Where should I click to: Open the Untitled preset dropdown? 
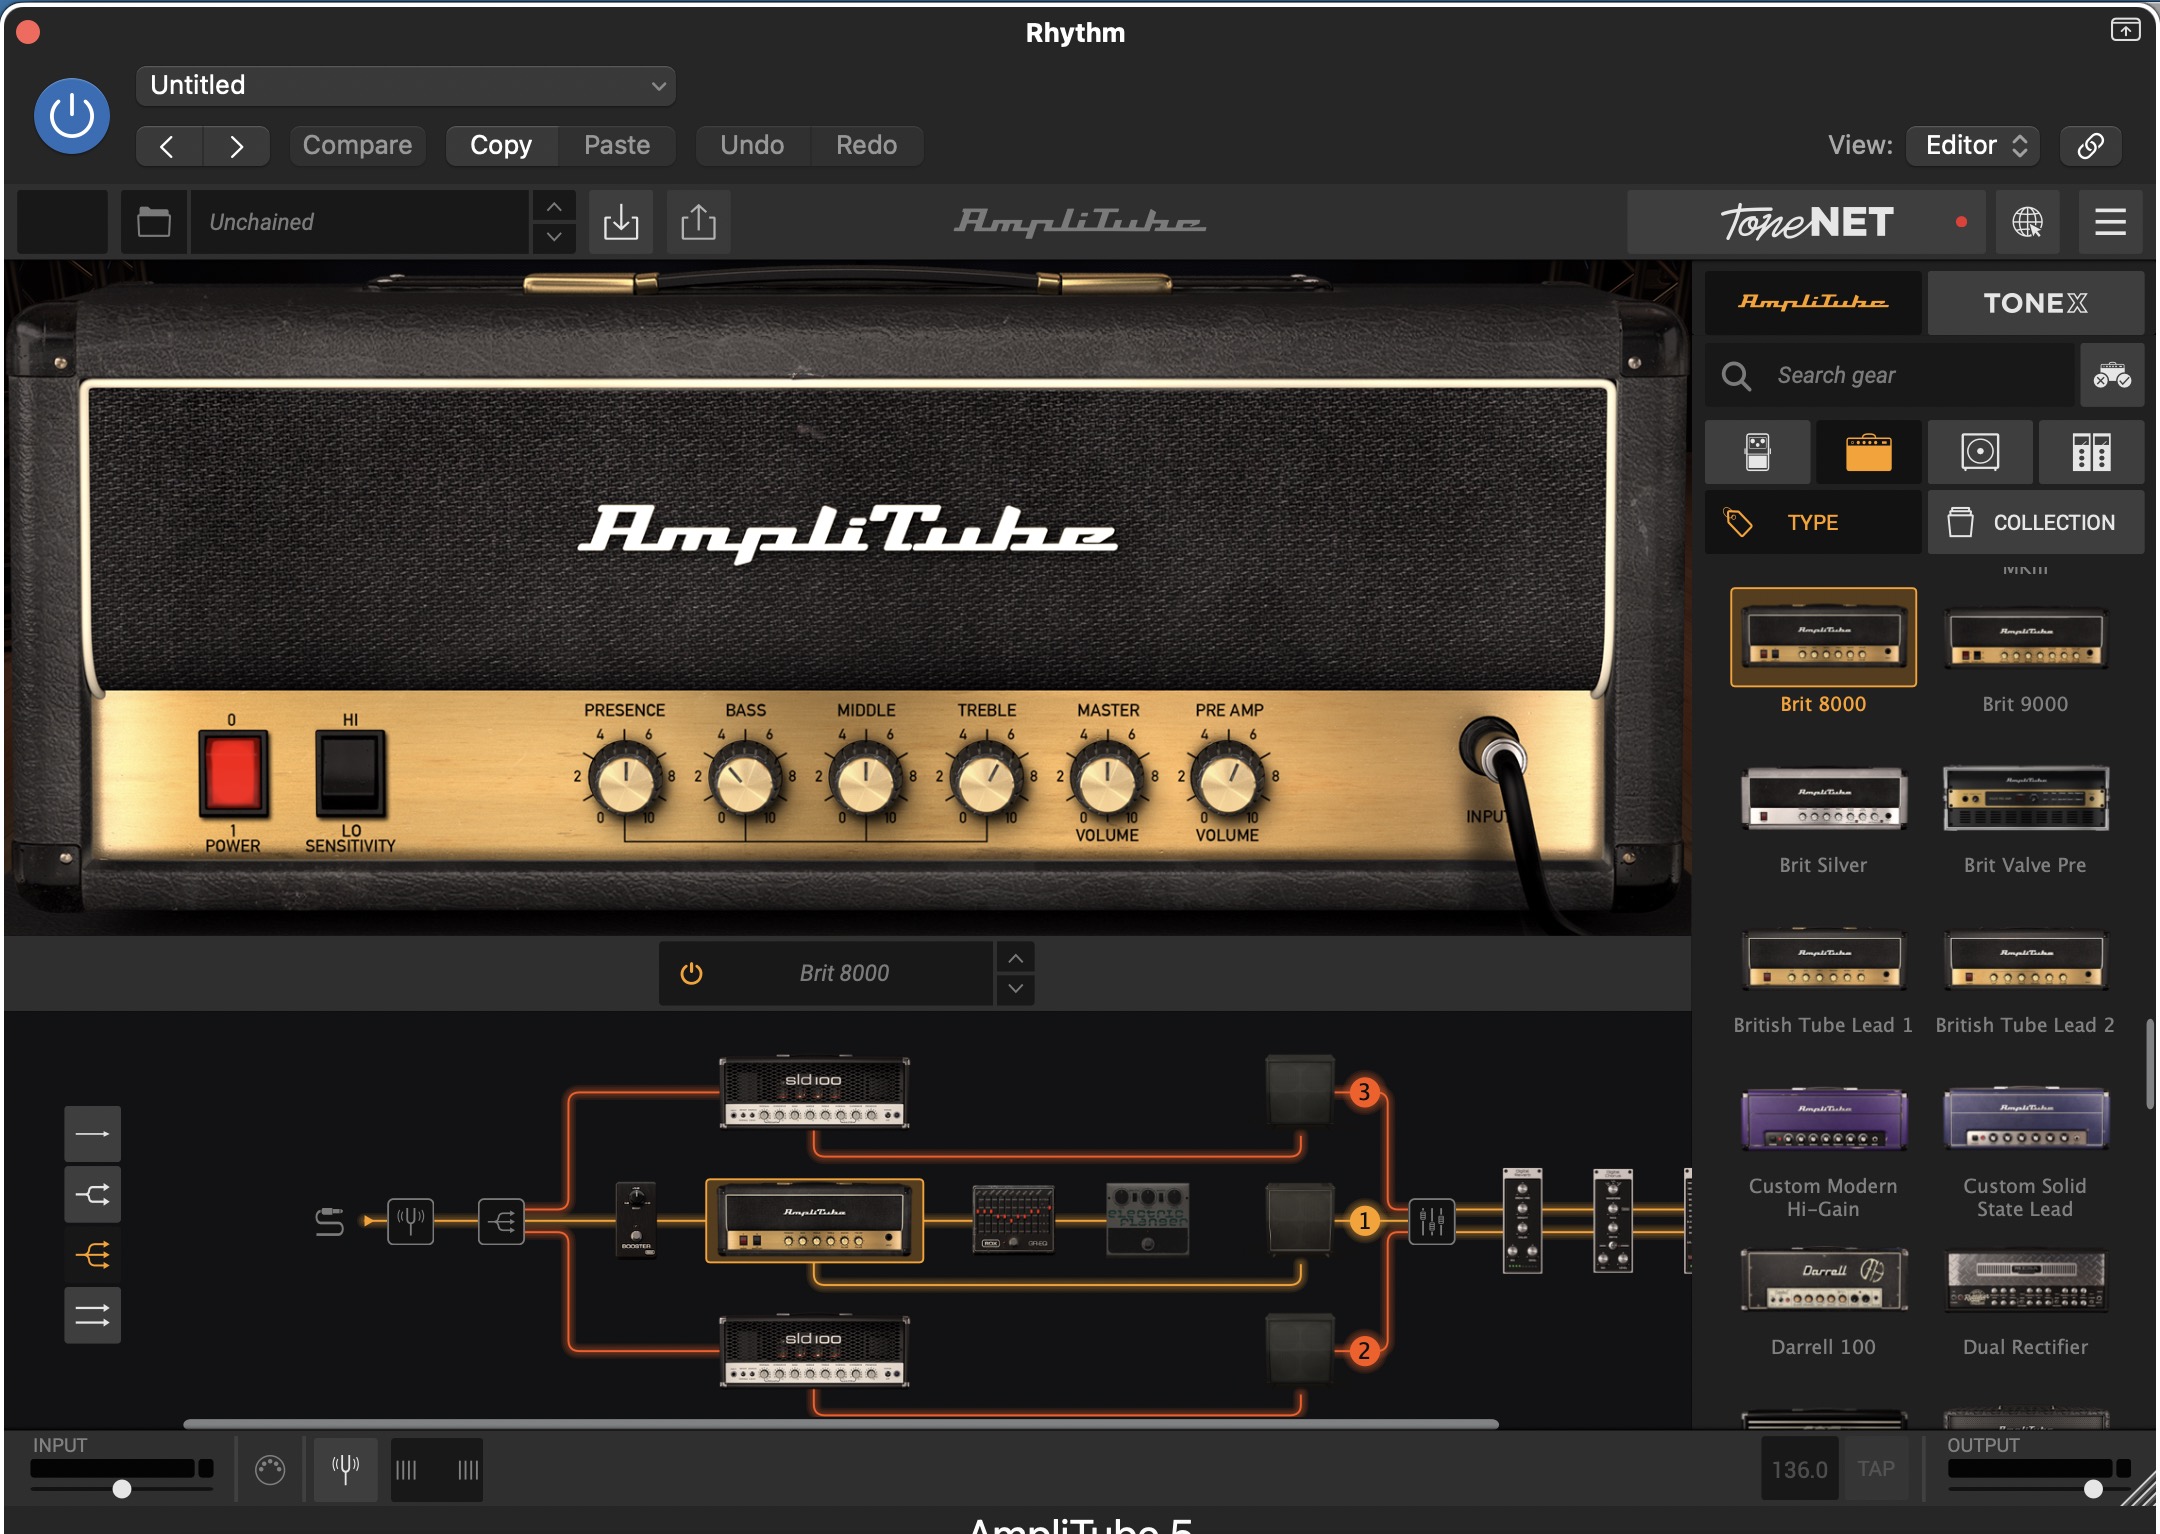point(405,86)
